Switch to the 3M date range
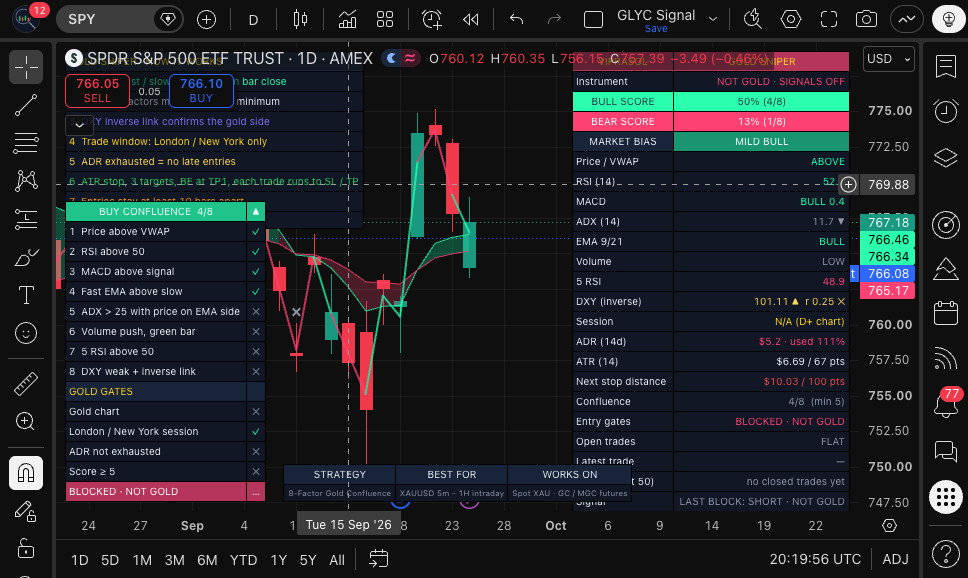This screenshot has width=968, height=578. click(x=175, y=560)
